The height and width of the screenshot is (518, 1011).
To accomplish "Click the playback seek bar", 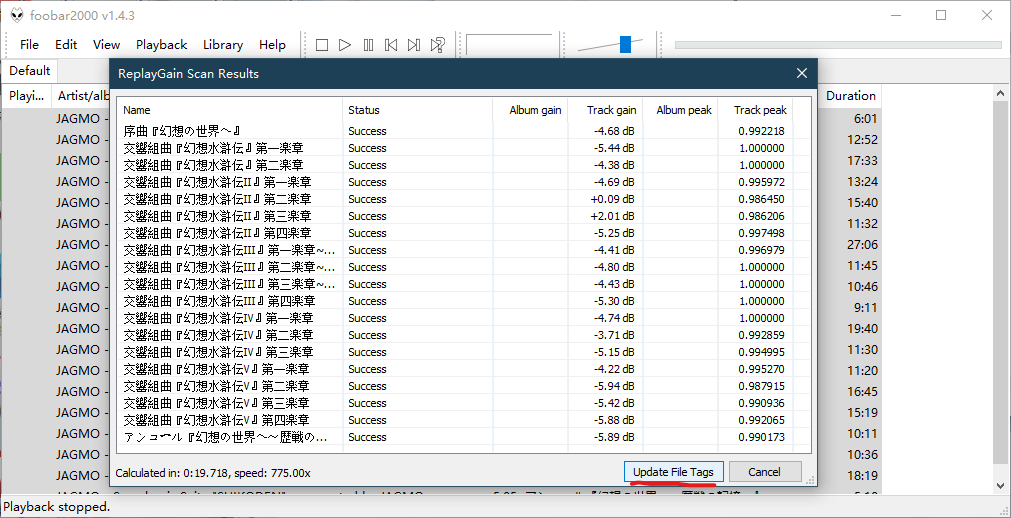I will 837,45.
